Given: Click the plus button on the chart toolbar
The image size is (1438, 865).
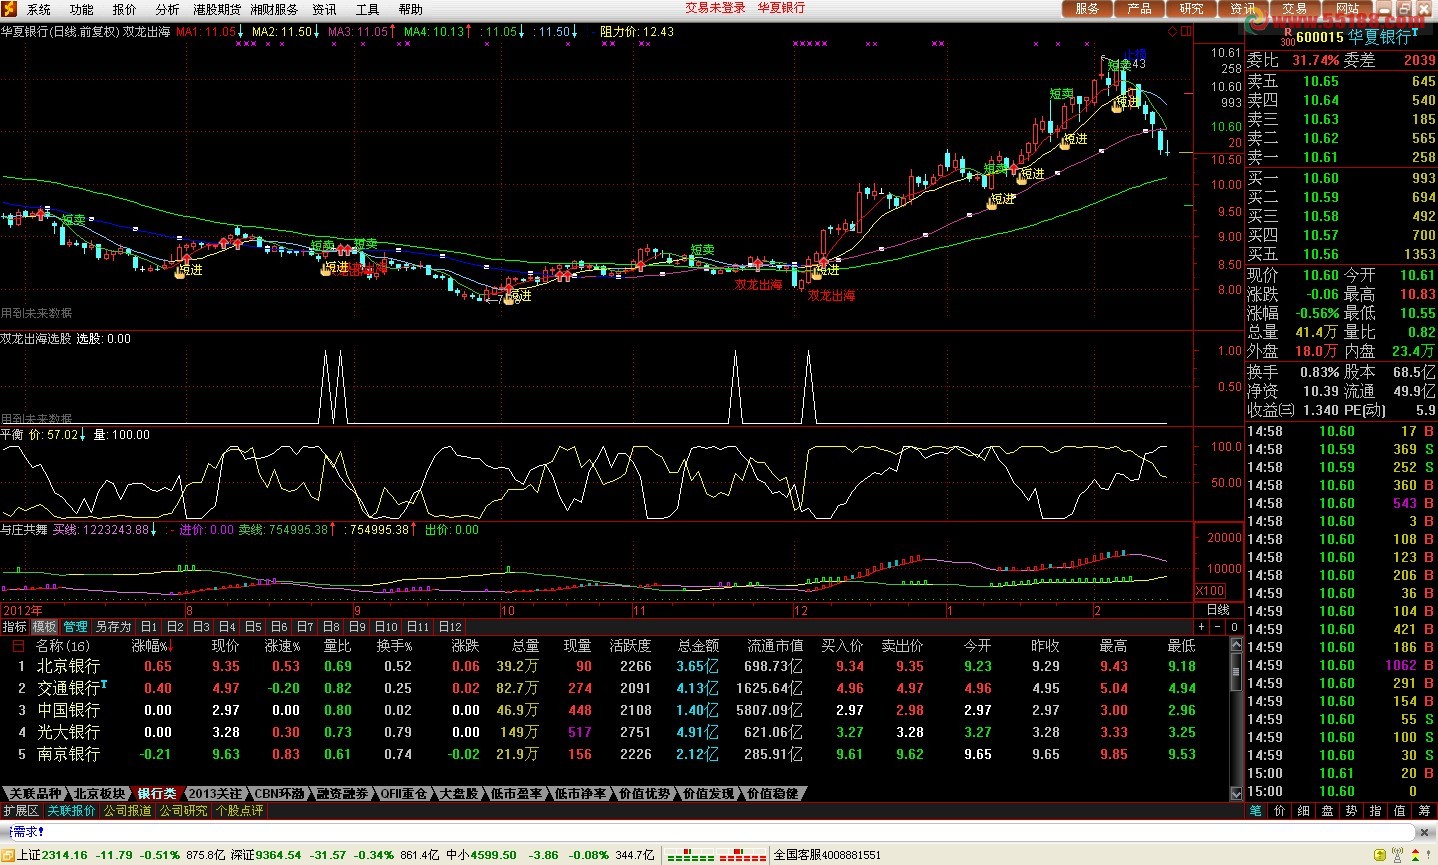Looking at the screenshot, I should pyautogui.click(x=1202, y=627).
